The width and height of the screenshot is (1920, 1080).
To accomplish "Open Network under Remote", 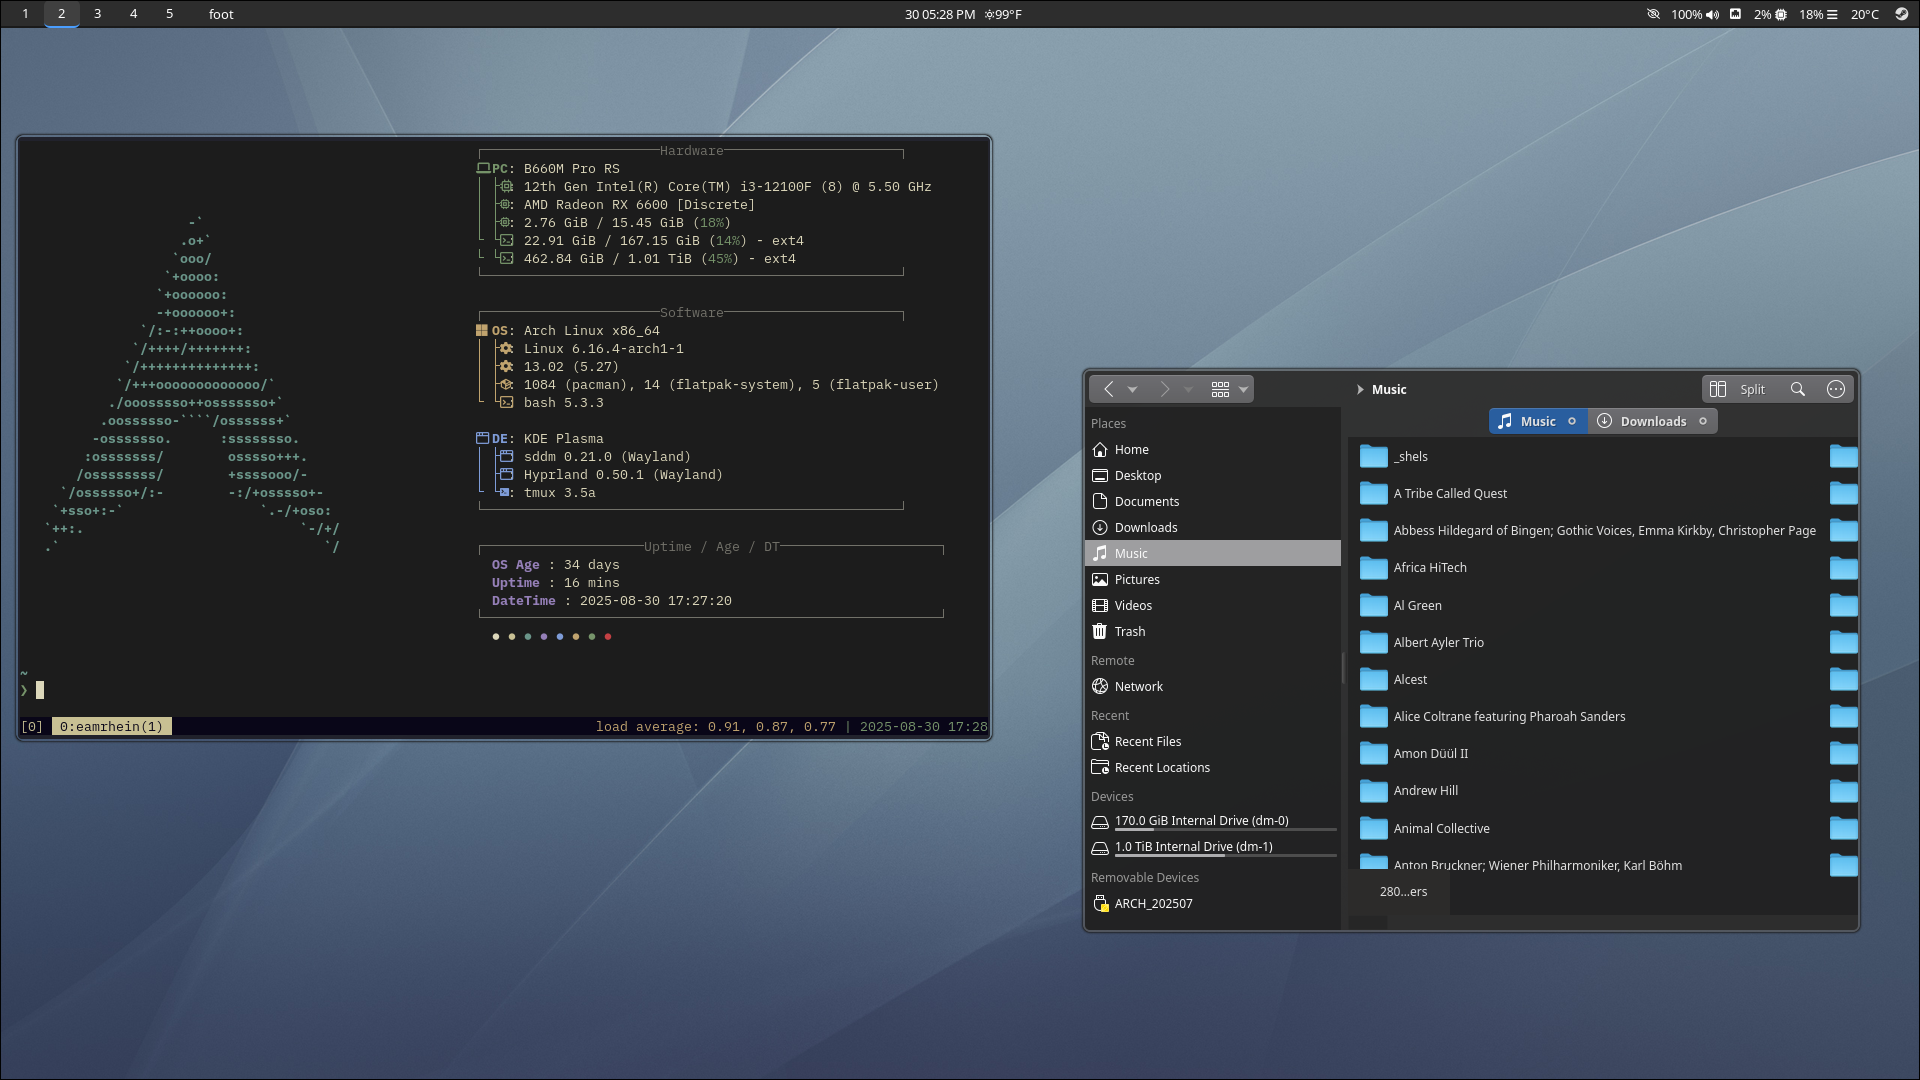I will 1212,687.
